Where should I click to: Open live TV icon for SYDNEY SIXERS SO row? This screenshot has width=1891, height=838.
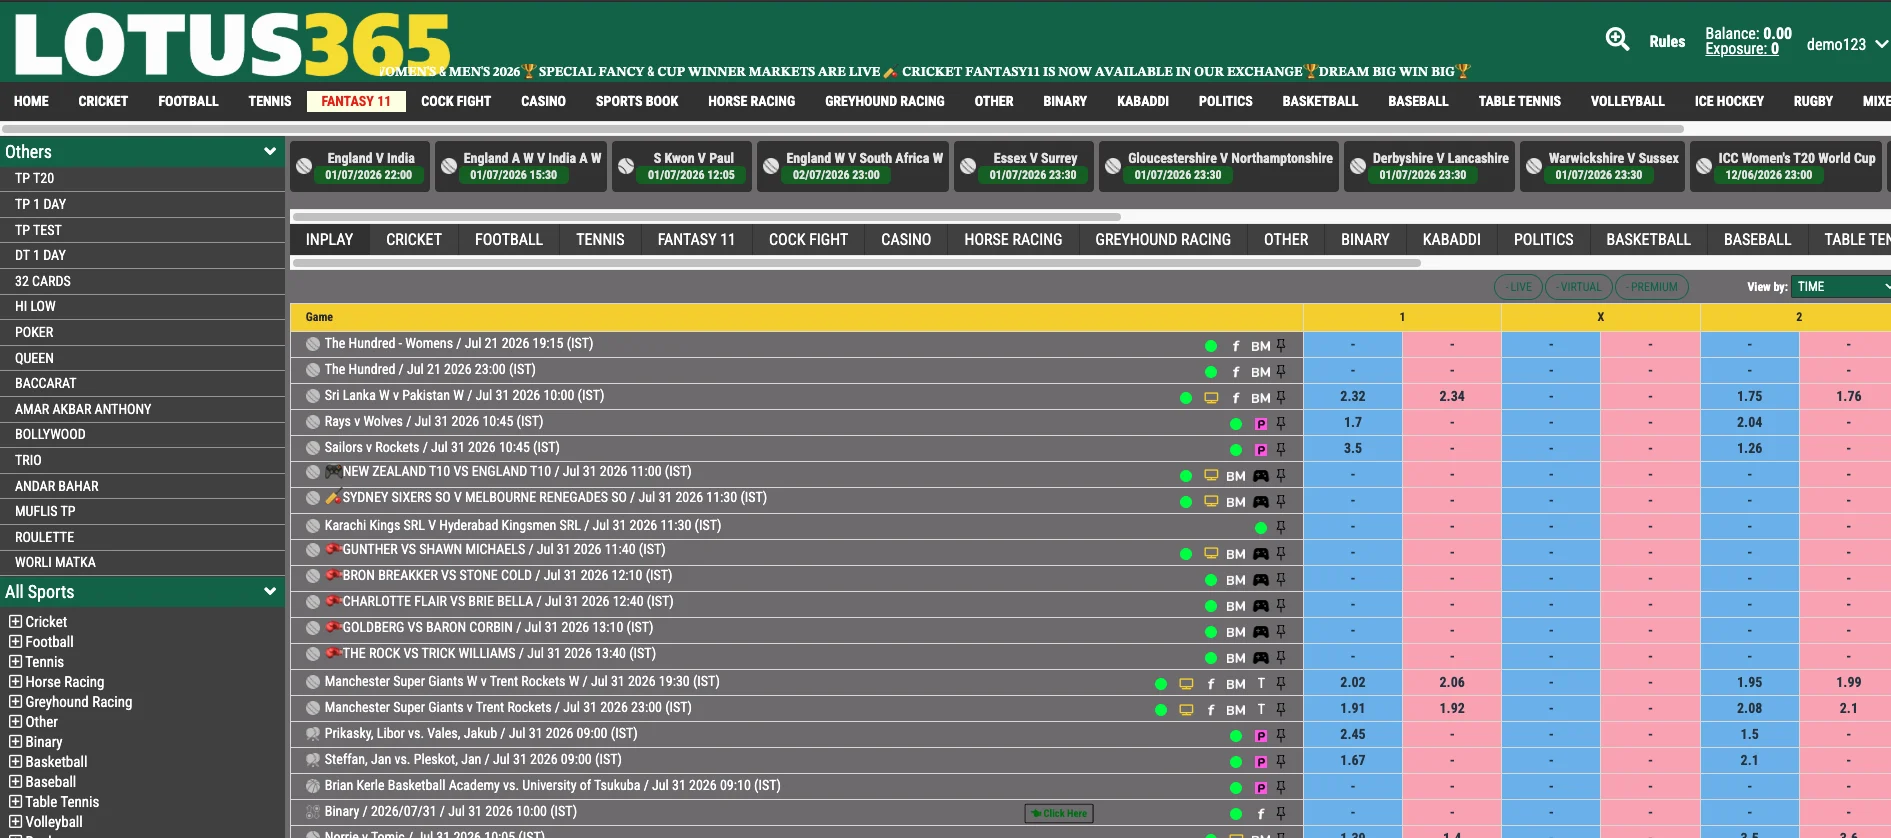(1211, 501)
